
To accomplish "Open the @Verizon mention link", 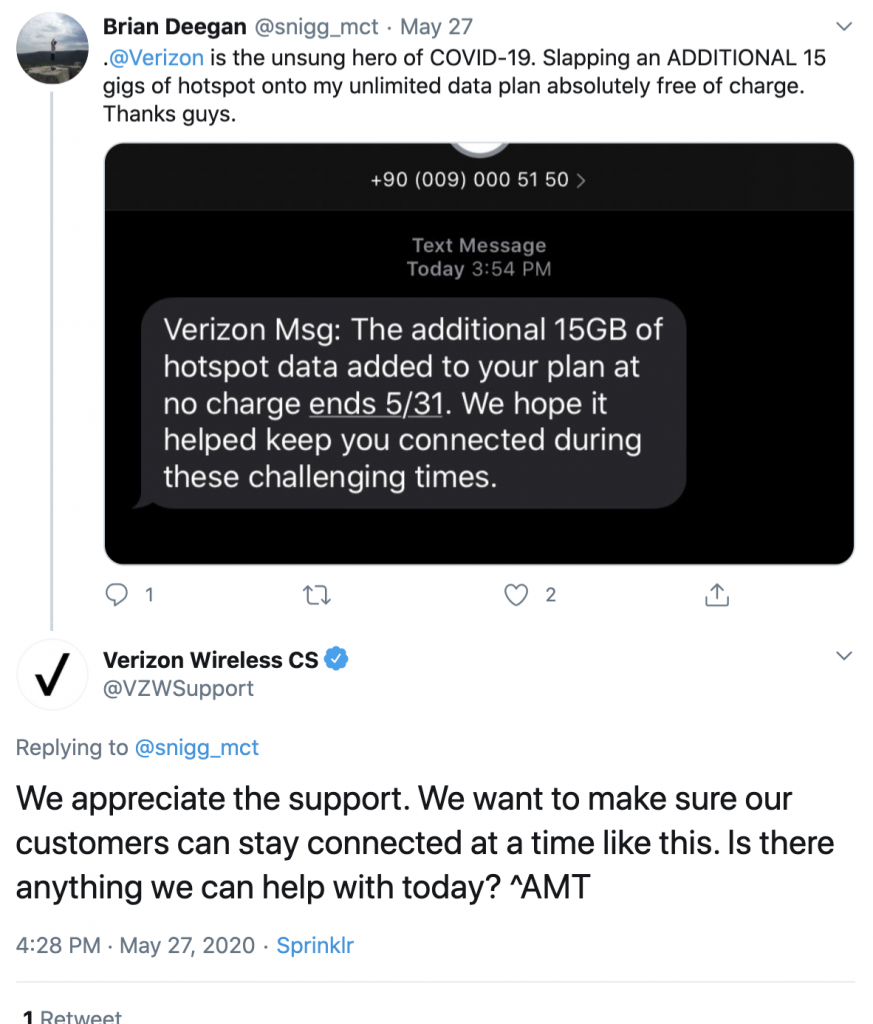I will coord(156,57).
